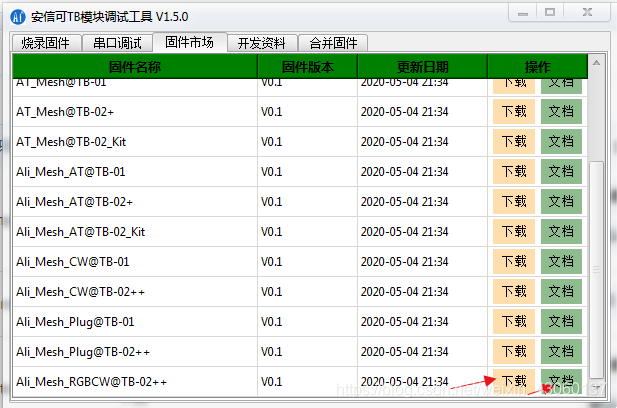
Task: Select the Ali_Mesh_CW@TB-01 row name
Action: [73, 262]
